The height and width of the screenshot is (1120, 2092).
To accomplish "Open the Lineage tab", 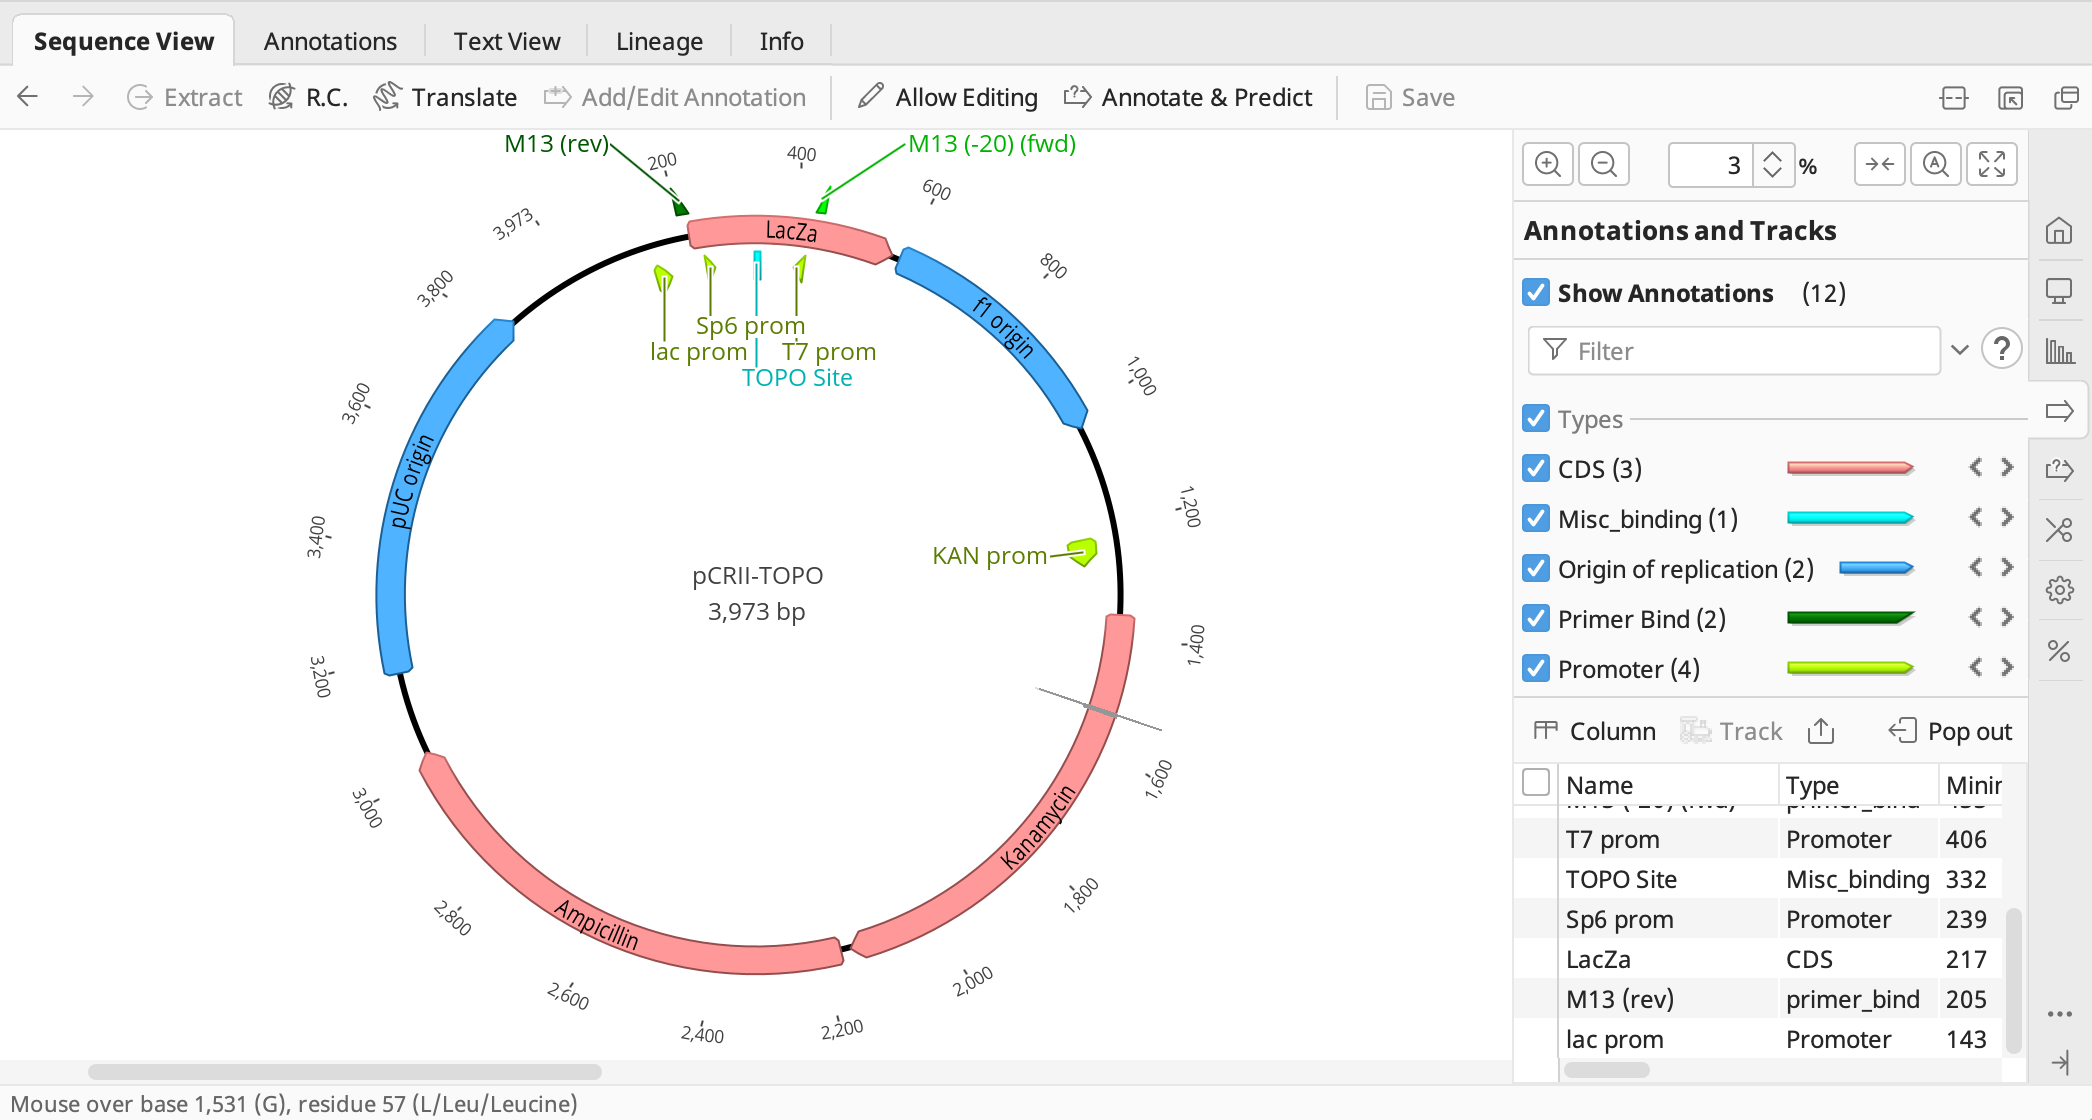I will point(659,41).
